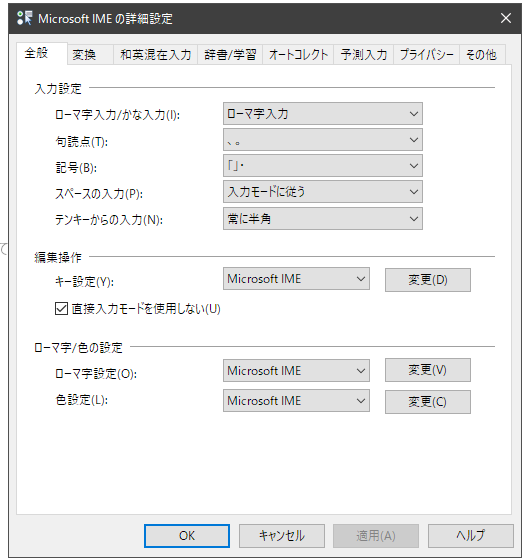531x559 pixels.
Task: Select the 全般 tab
Action: [x=42, y=53]
